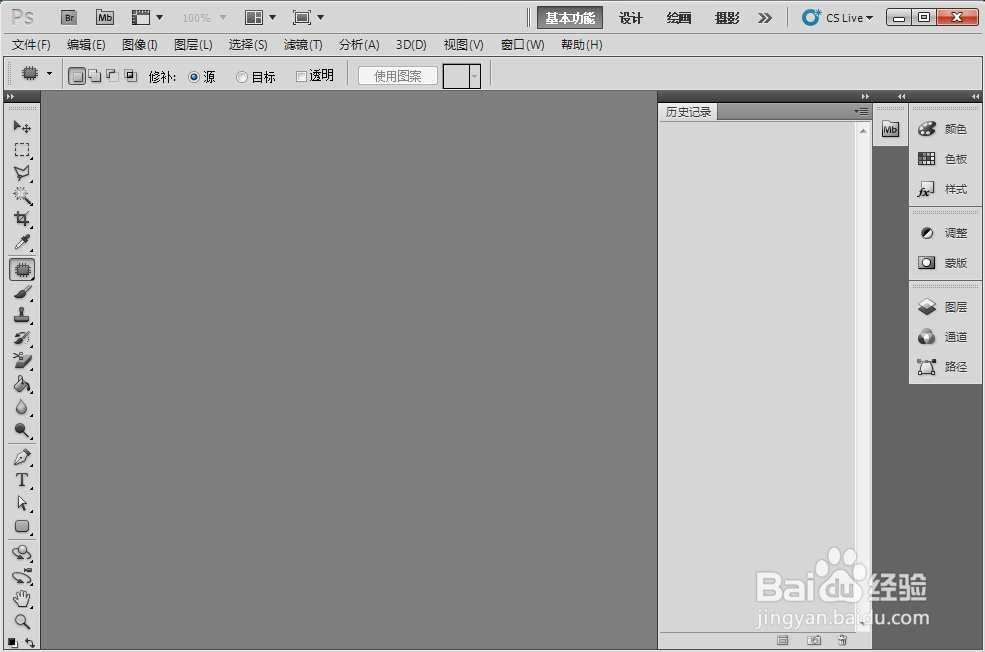Switch to the 基本功能 workspace
The image size is (985, 652).
[x=570, y=18]
